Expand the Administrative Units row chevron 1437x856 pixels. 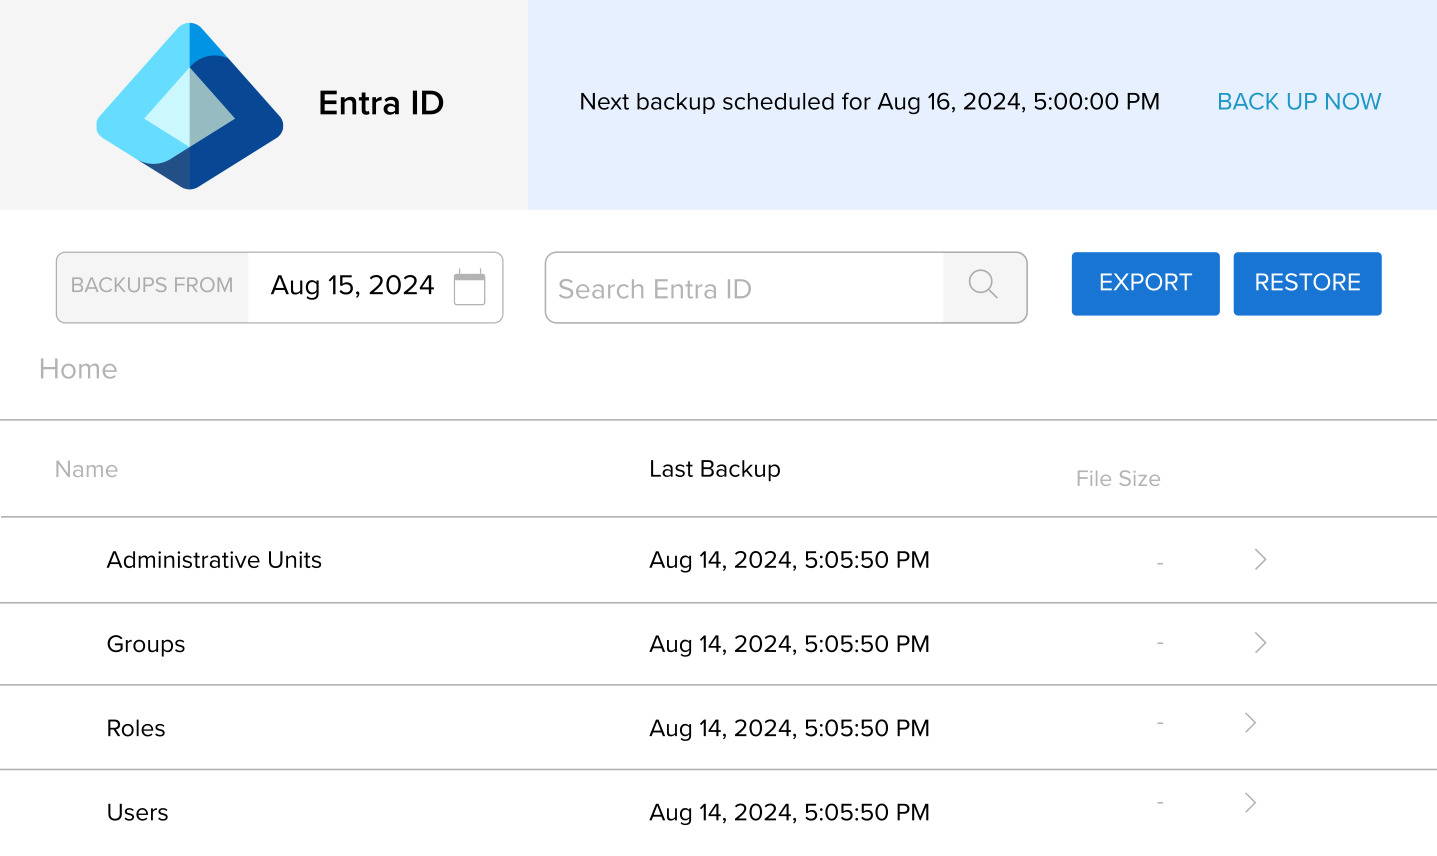click(x=1260, y=559)
